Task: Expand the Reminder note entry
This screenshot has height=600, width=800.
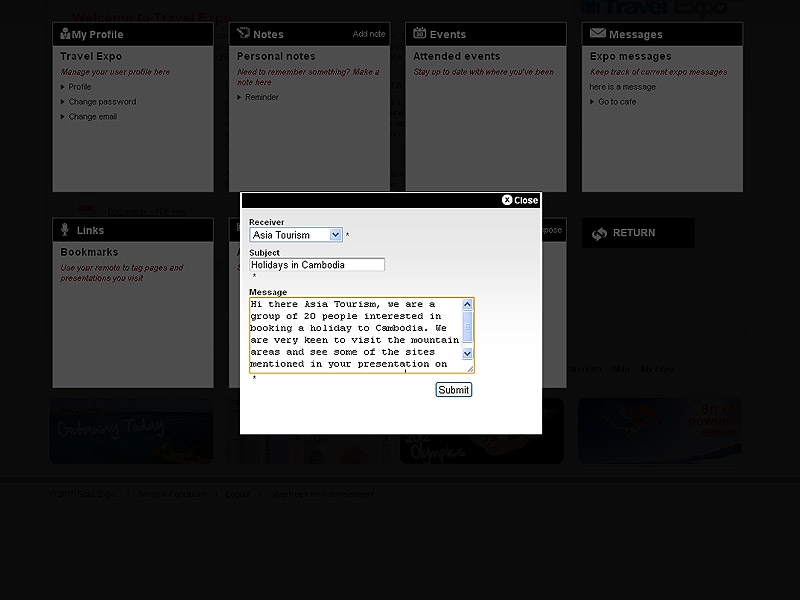Action: click(x=261, y=97)
